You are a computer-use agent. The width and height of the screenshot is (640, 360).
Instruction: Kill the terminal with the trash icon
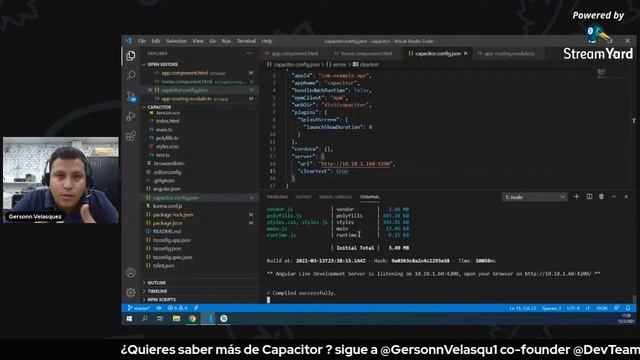click(x=601, y=197)
